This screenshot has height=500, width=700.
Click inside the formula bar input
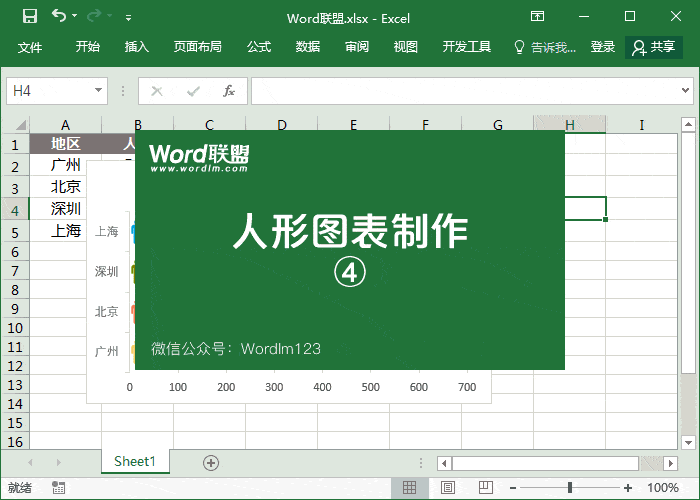[464, 91]
